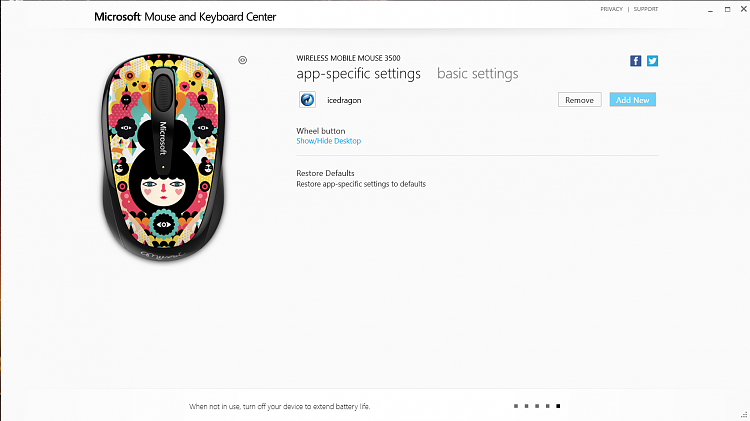Select the first tip pagination dot

tap(516, 406)
